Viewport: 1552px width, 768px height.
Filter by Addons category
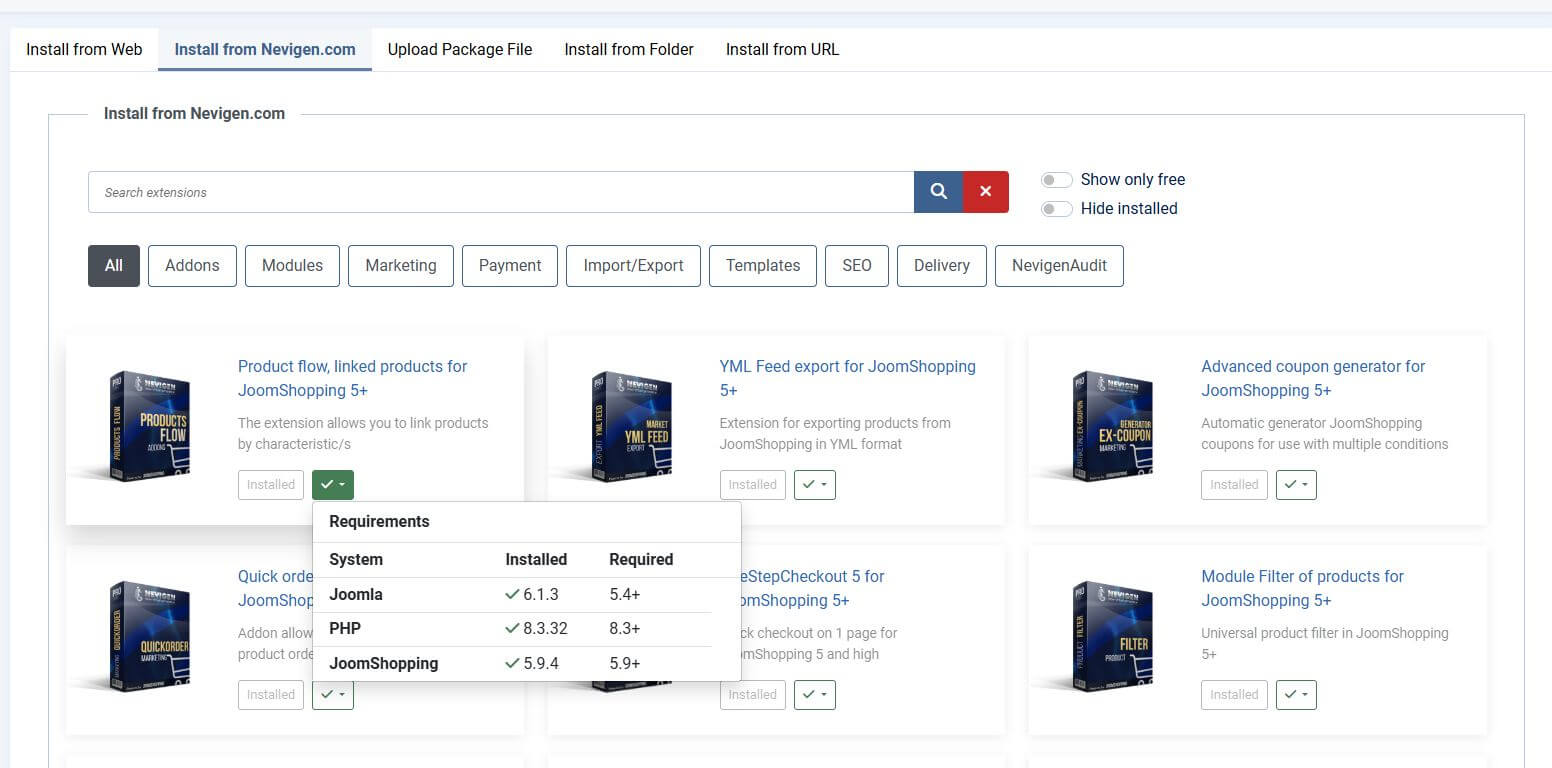pyautogui.click(x=192, y=266)
